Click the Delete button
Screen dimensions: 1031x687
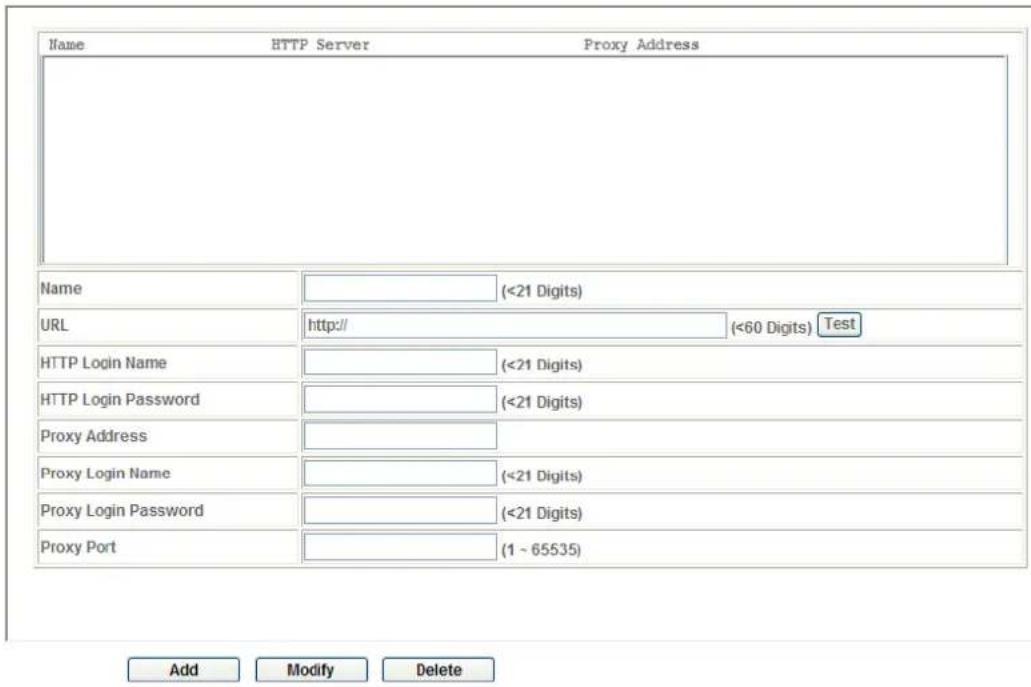439,670
